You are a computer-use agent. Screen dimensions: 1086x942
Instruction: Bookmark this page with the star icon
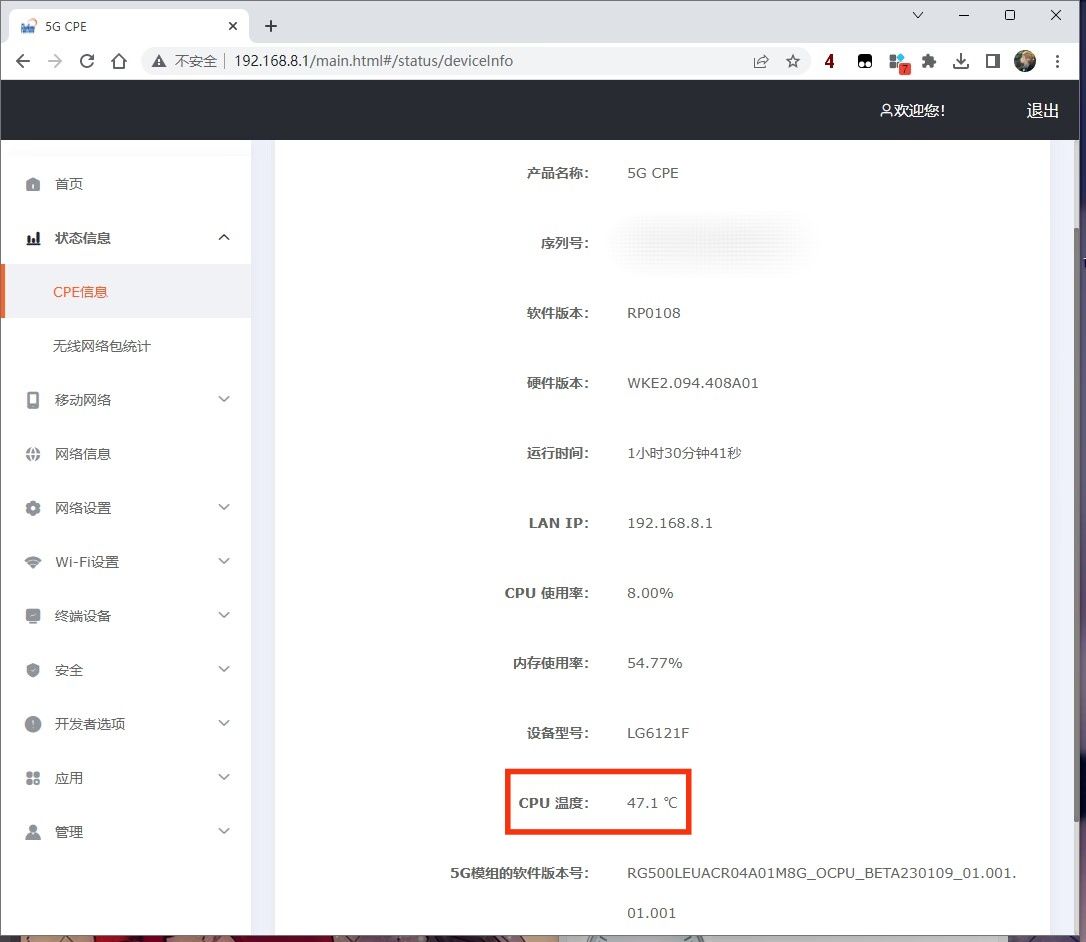[x=793, y=61]
